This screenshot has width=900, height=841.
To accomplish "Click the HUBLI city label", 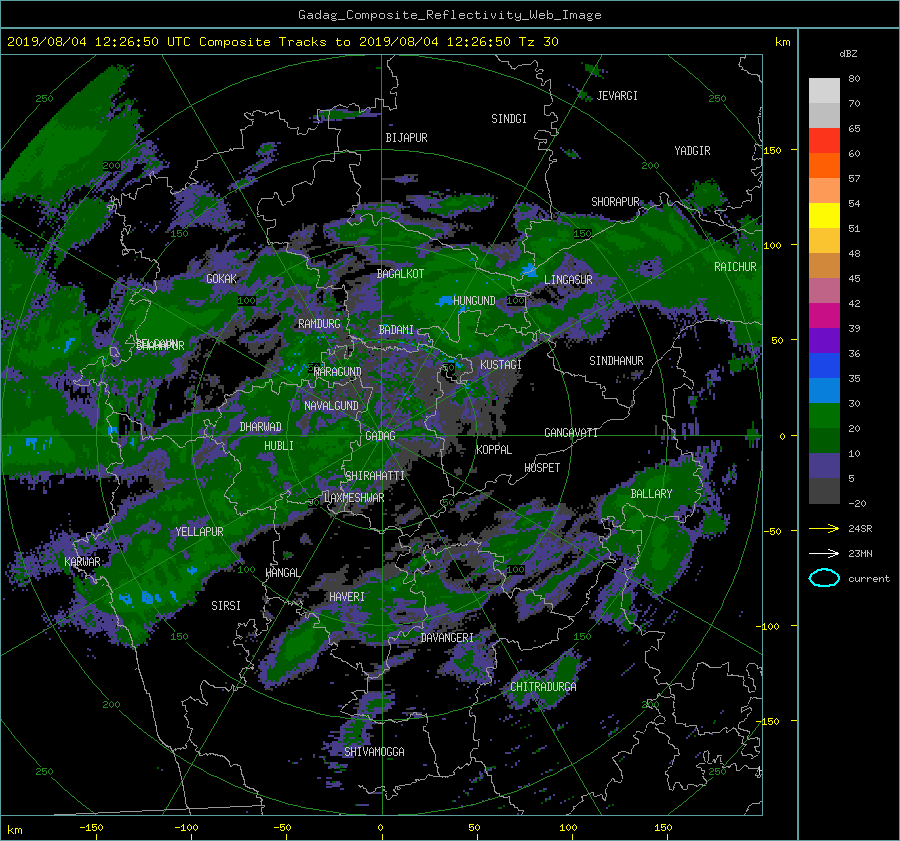I will tap(279, 446).
